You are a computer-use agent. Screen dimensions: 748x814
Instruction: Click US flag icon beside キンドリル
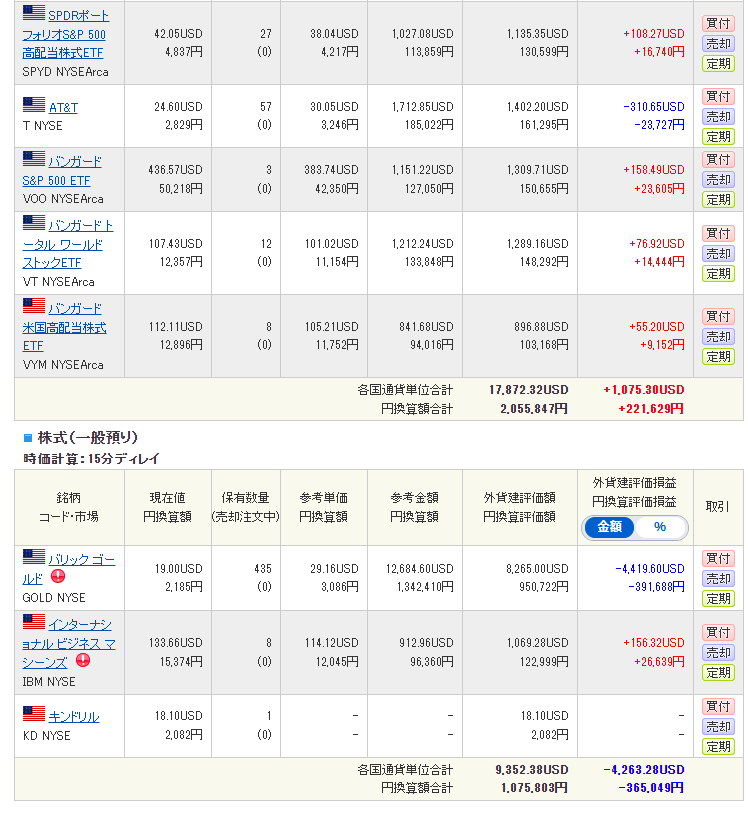[x=34, y=714]
